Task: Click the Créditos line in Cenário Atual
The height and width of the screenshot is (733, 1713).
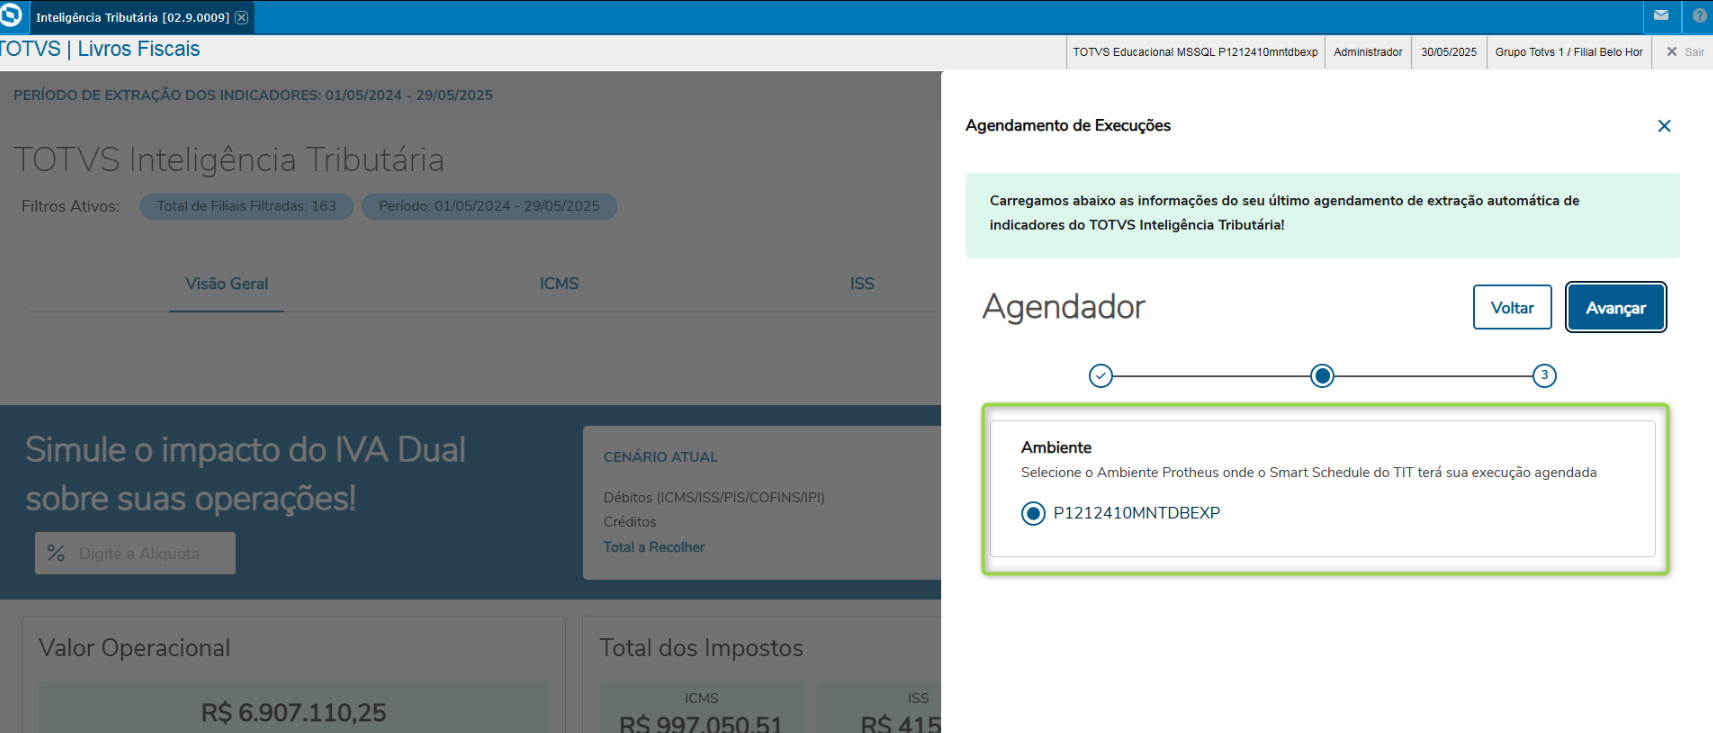Action: tap(630, 522)
